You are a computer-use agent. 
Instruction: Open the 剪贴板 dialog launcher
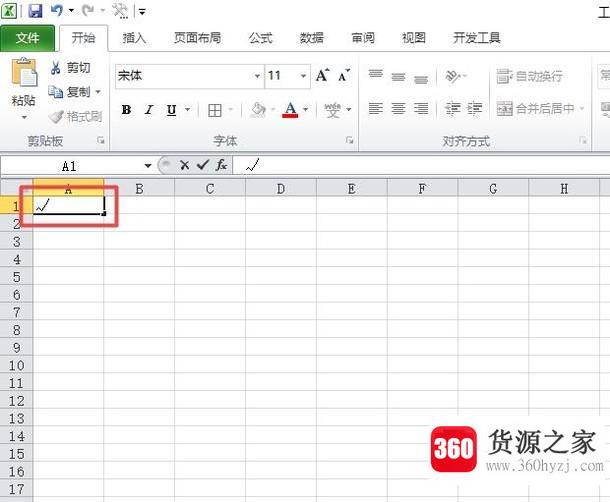tap(101, 140)
